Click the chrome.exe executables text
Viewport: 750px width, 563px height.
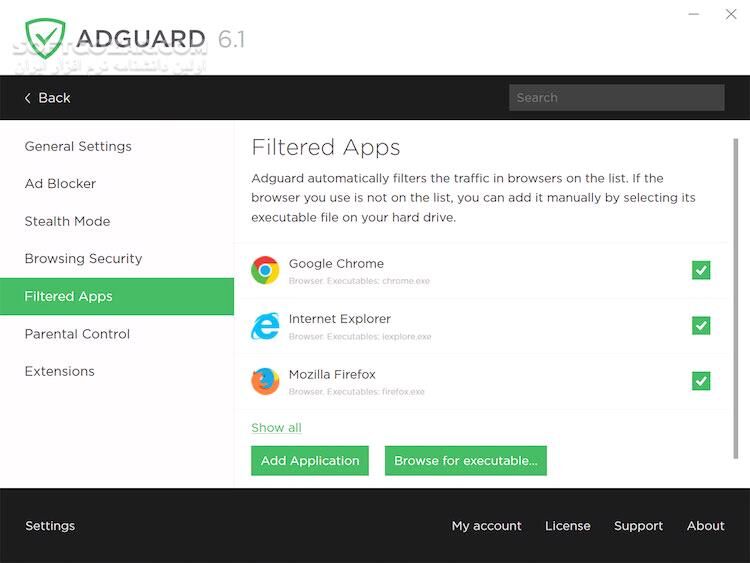[x=359, y=281]
